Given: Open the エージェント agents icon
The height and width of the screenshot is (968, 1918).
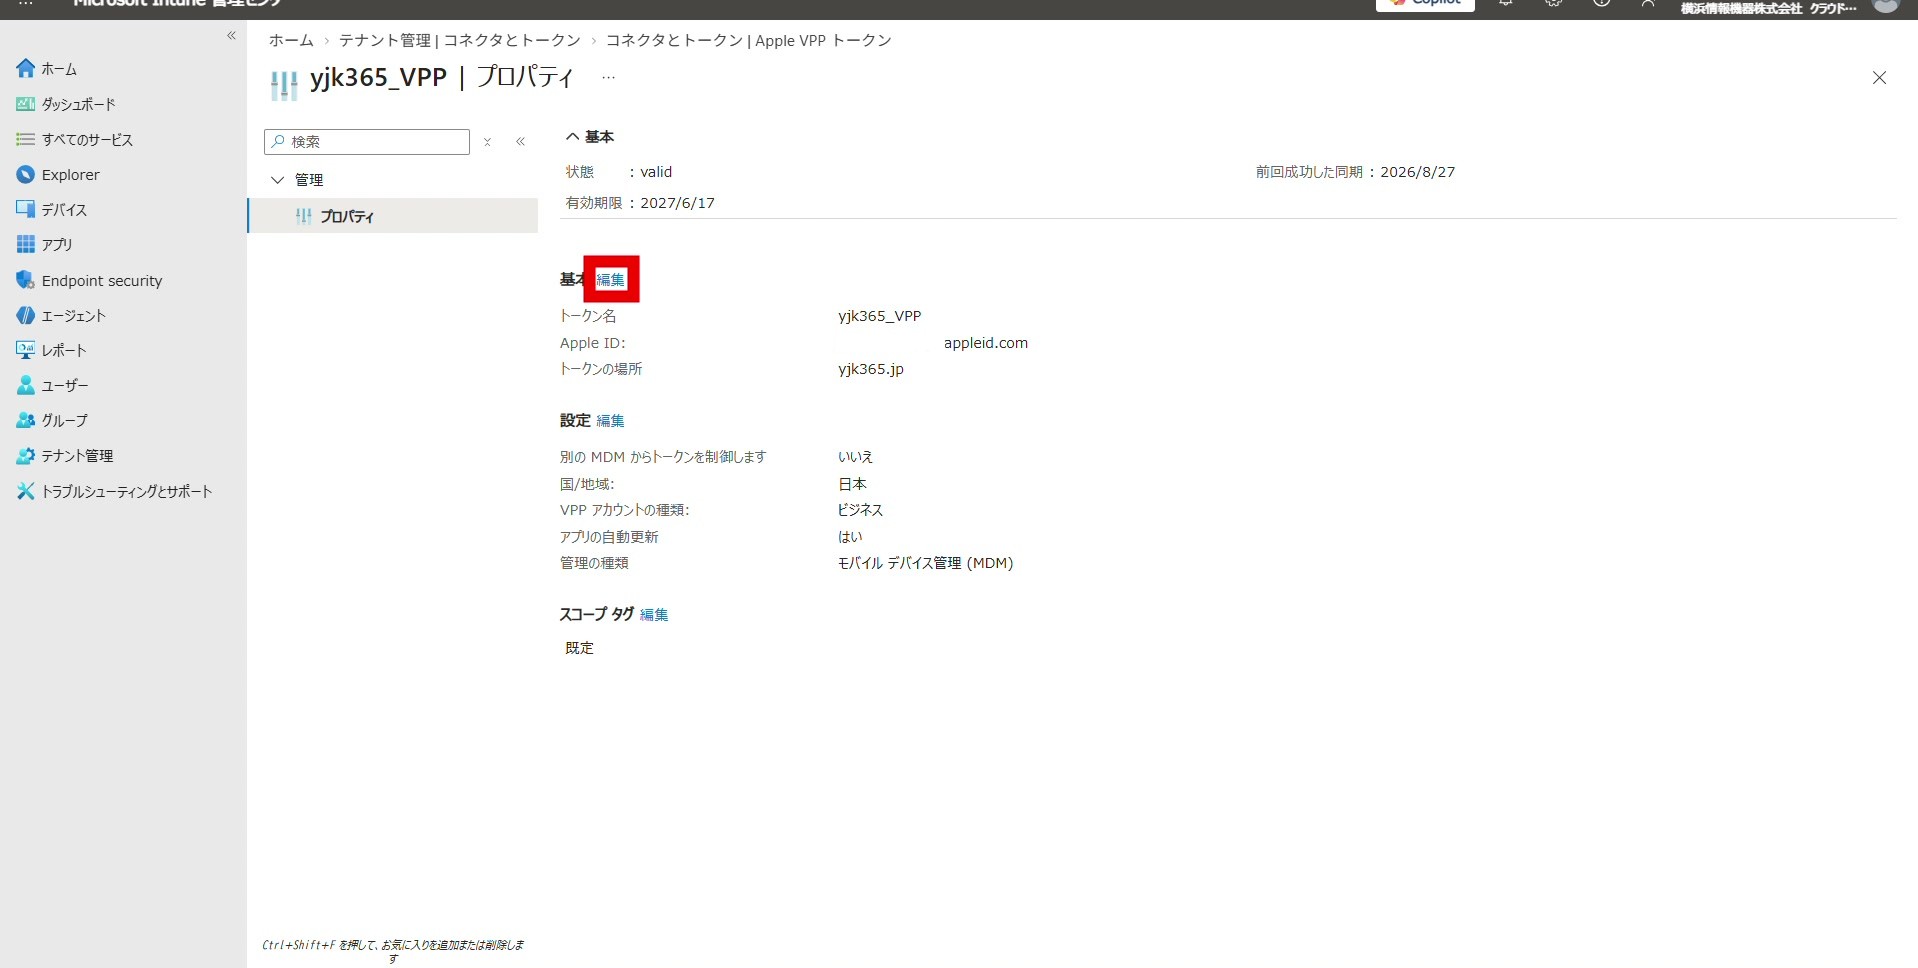Looking at the screenshot, I should tap(26, 315).
